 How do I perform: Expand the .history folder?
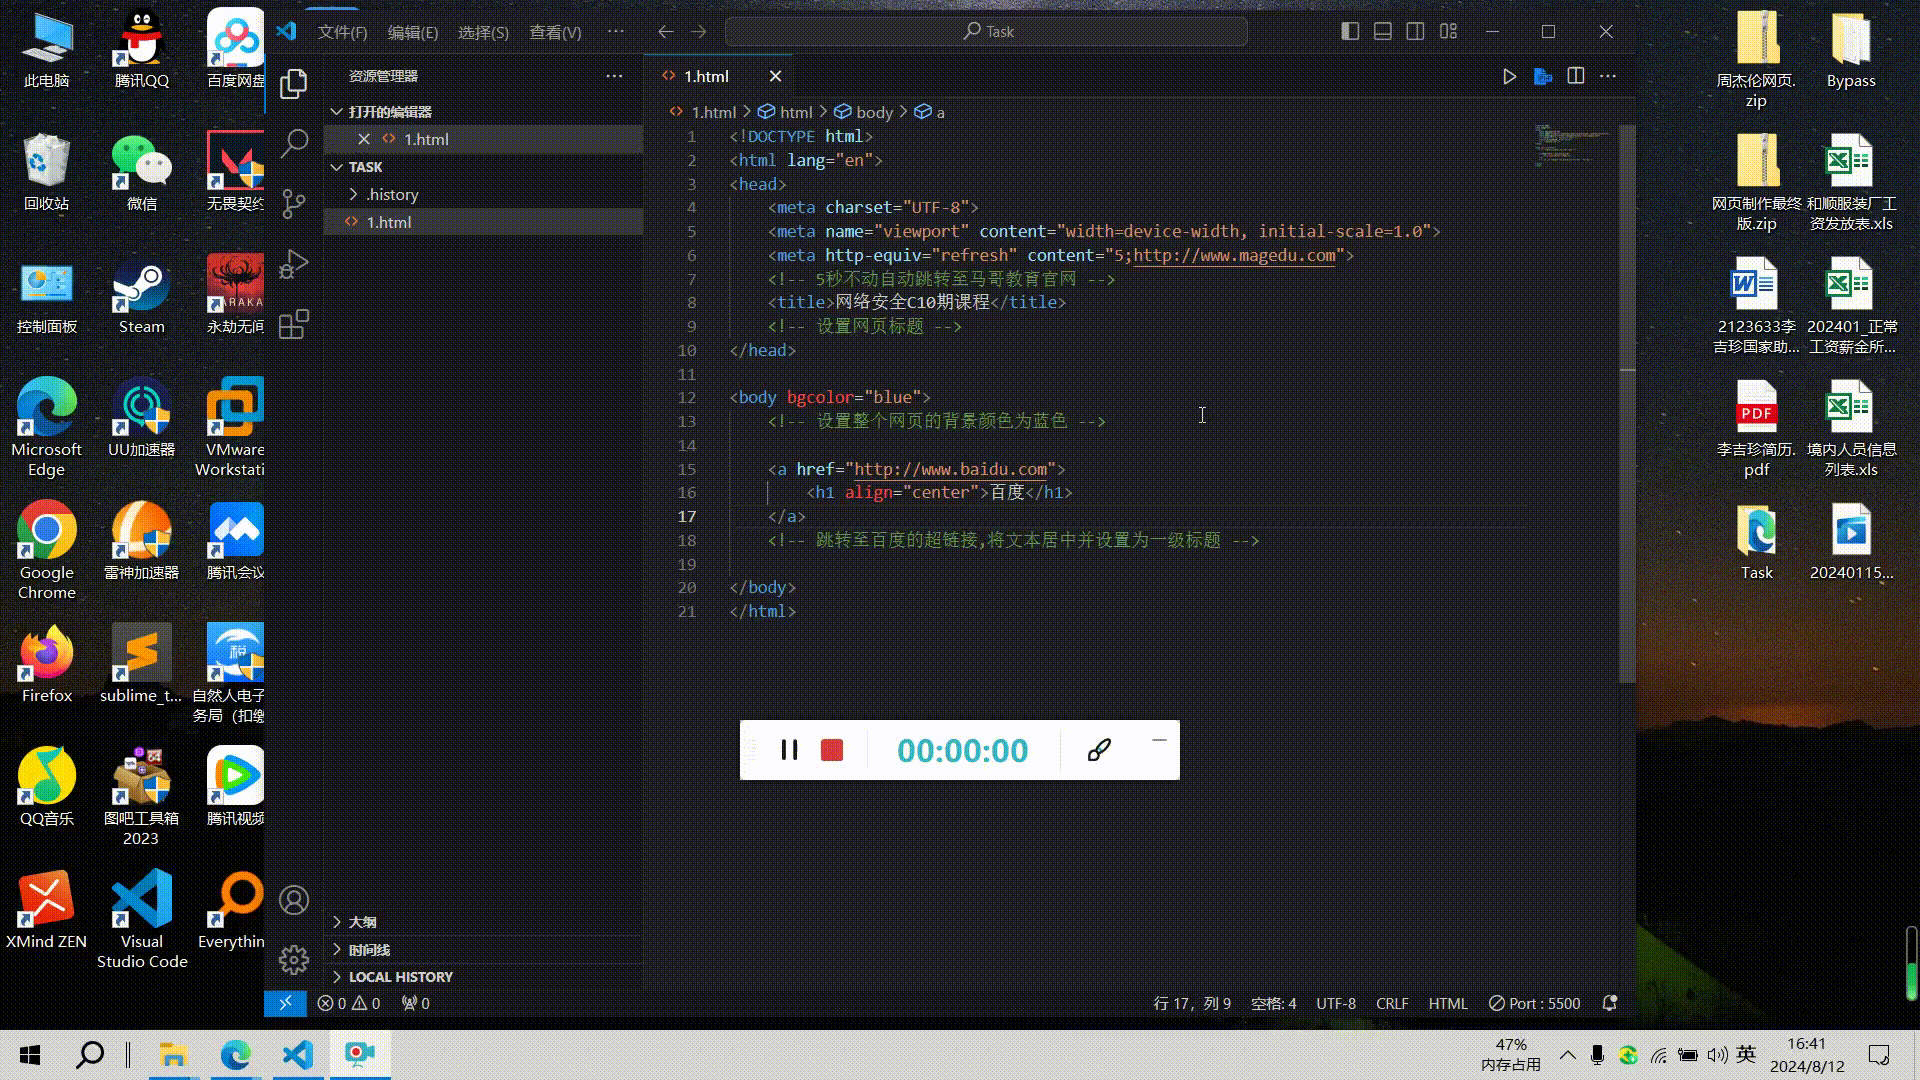(391, 194)
